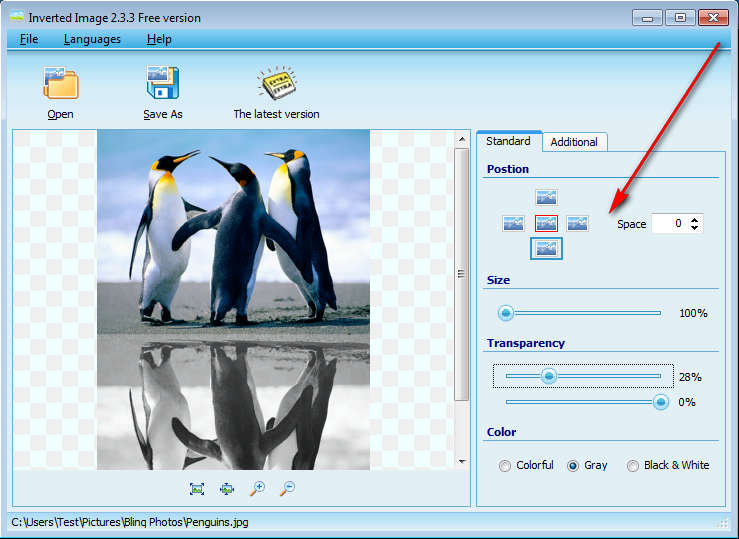Choose the Black & White radio button
This screenshot has height=539, width=739.
tap(633, 466)
